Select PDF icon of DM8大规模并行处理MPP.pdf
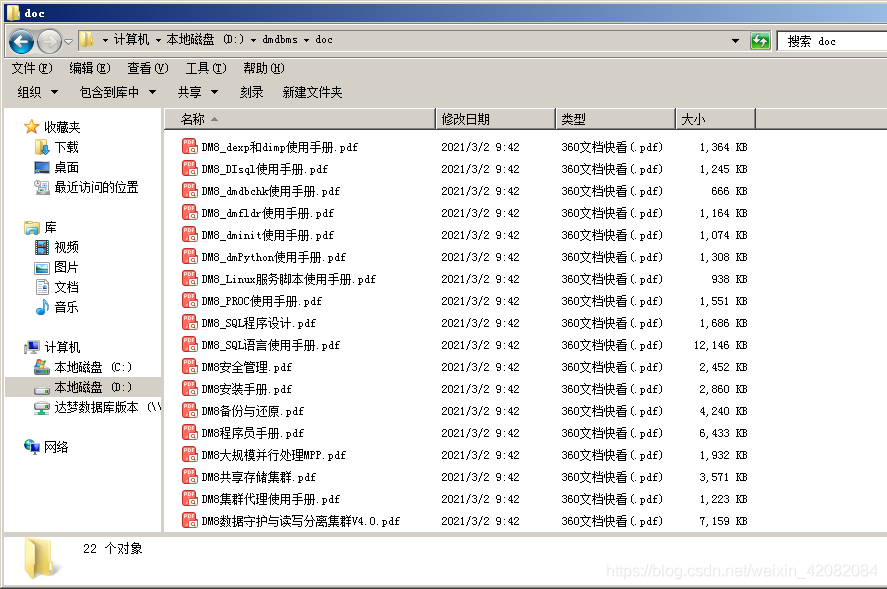 [x=190, y=455]
